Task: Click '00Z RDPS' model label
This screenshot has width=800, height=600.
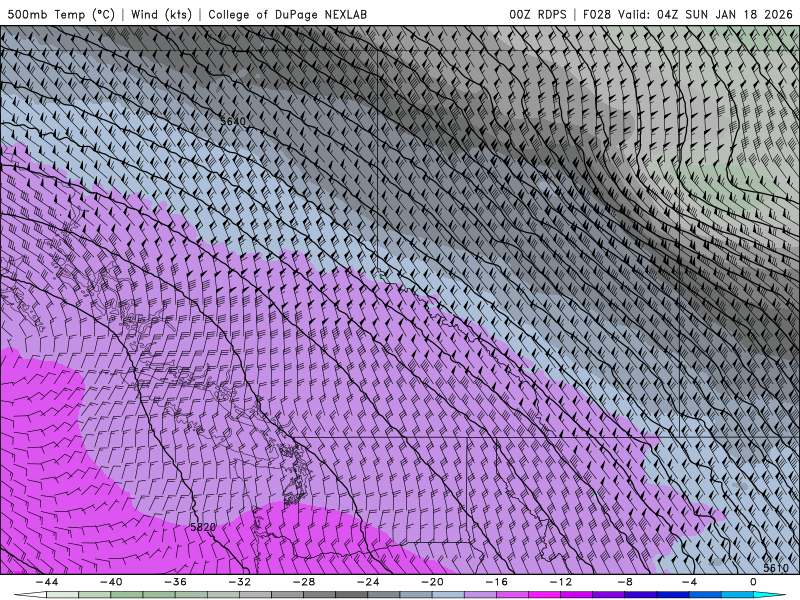Action: (538, 14)
